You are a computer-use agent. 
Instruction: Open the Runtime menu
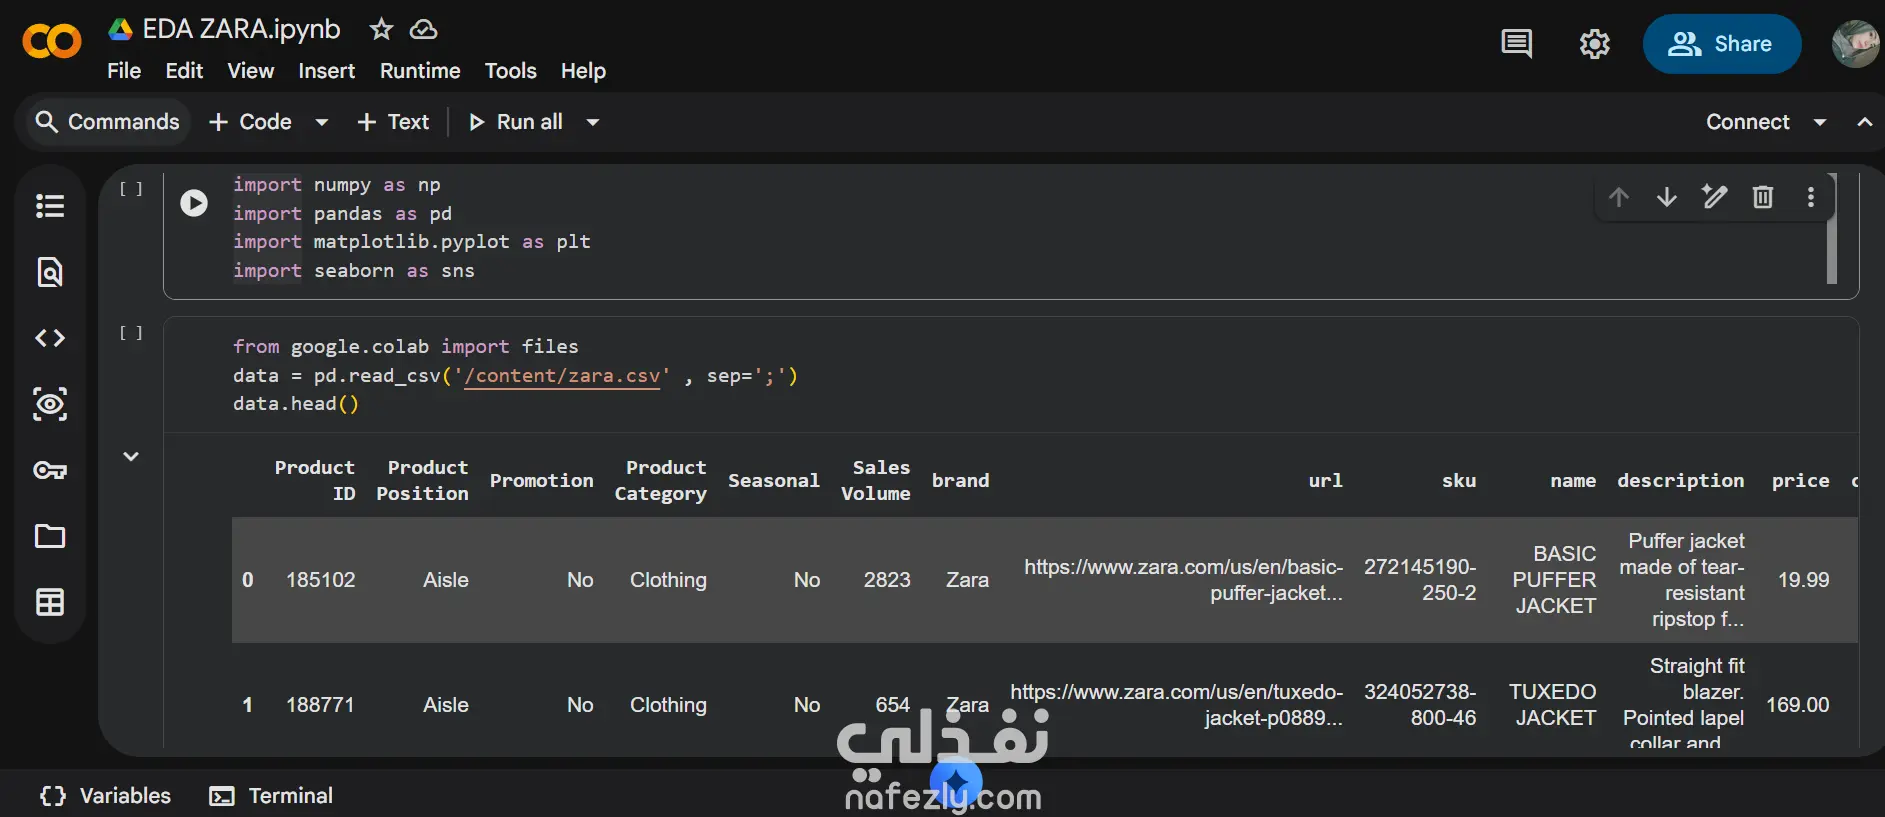[420, 71]
